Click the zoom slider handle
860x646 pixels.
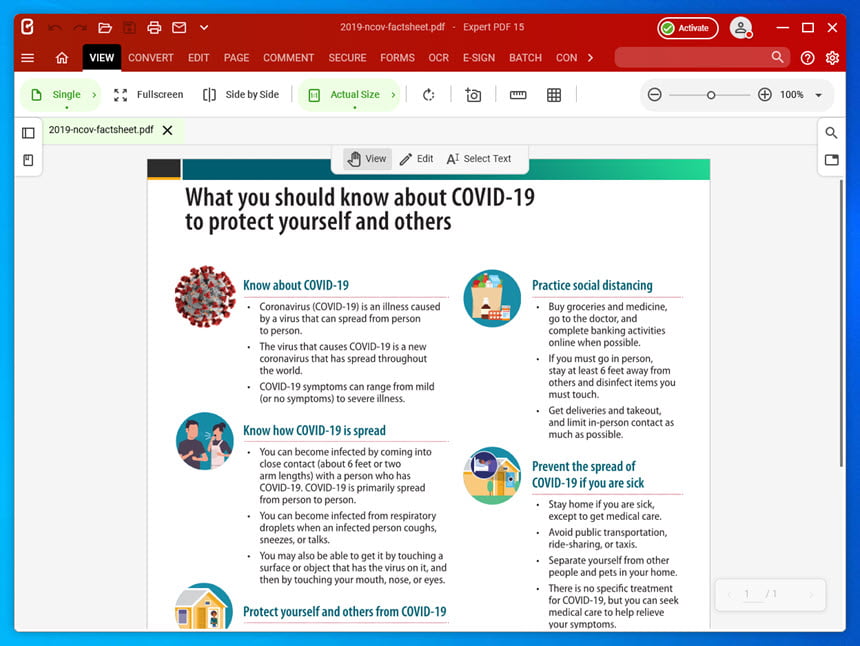(711, 95)
